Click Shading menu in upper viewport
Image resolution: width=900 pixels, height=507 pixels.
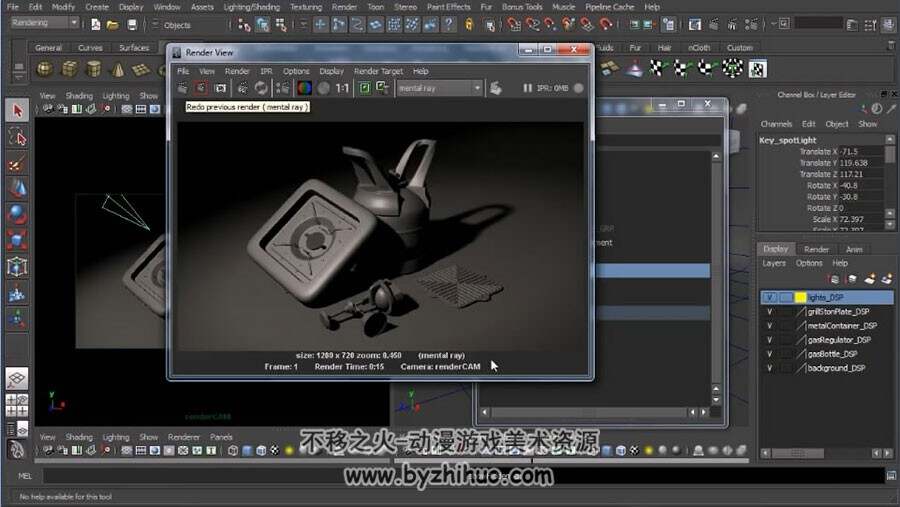click(x=79, y=96)
